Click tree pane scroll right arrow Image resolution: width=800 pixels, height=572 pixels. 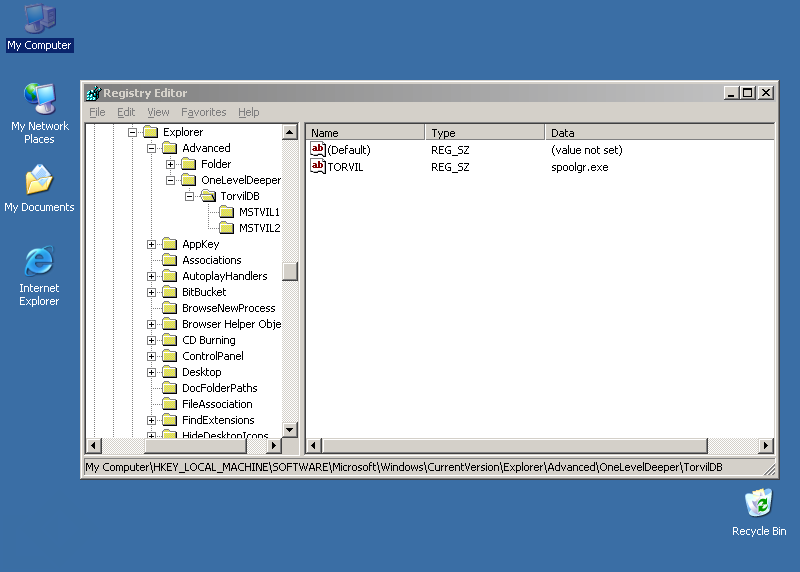(274, 445)
